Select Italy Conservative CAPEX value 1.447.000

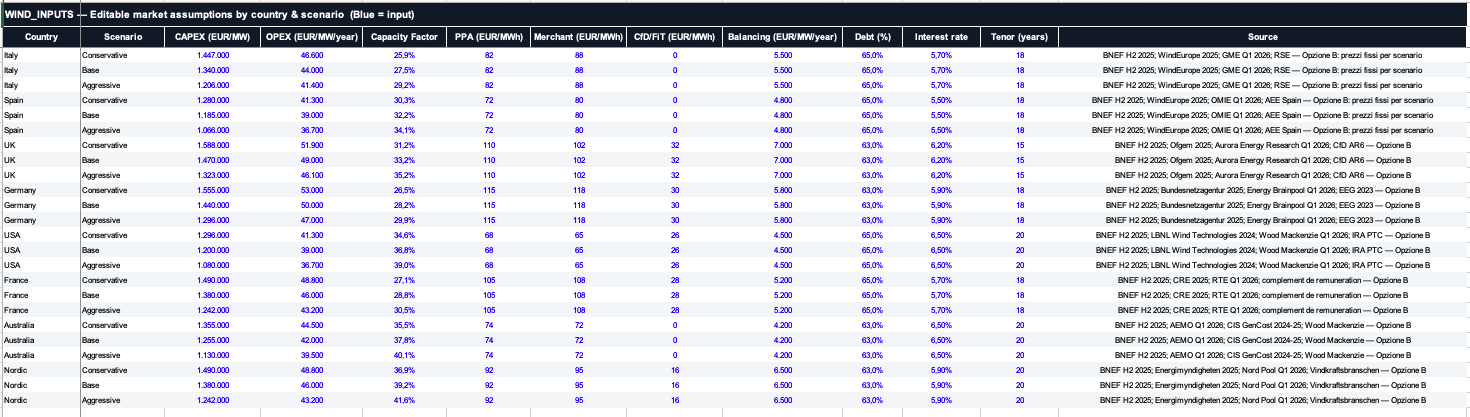(212, 54)
